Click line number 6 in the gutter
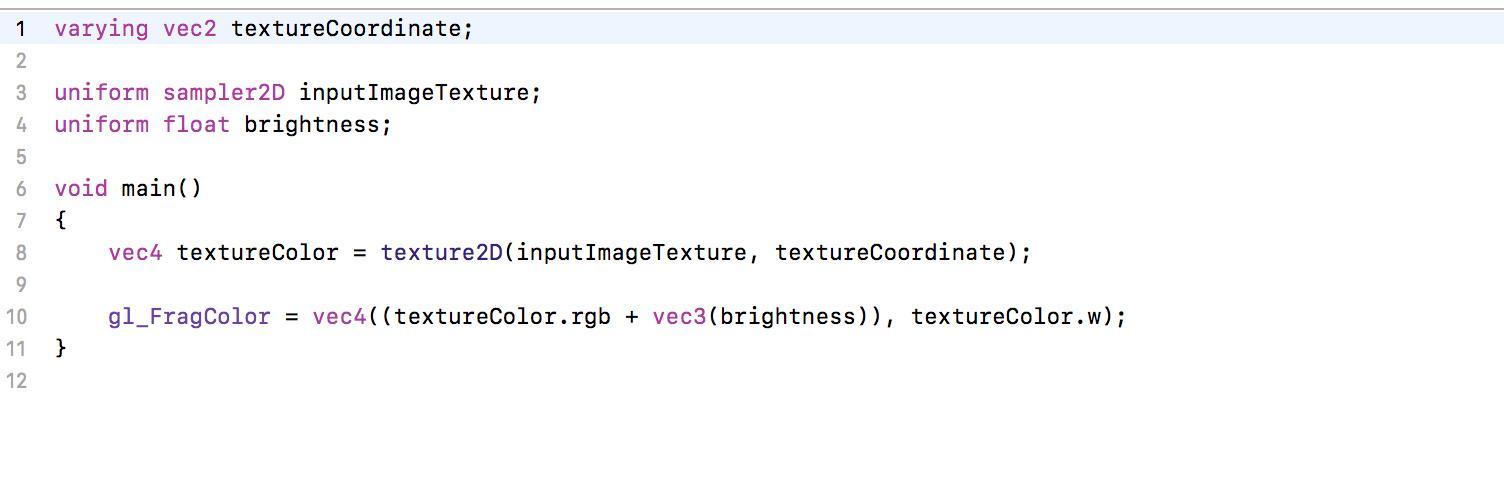The height and width of the screenshot is (496, 1504). point(20,189)
